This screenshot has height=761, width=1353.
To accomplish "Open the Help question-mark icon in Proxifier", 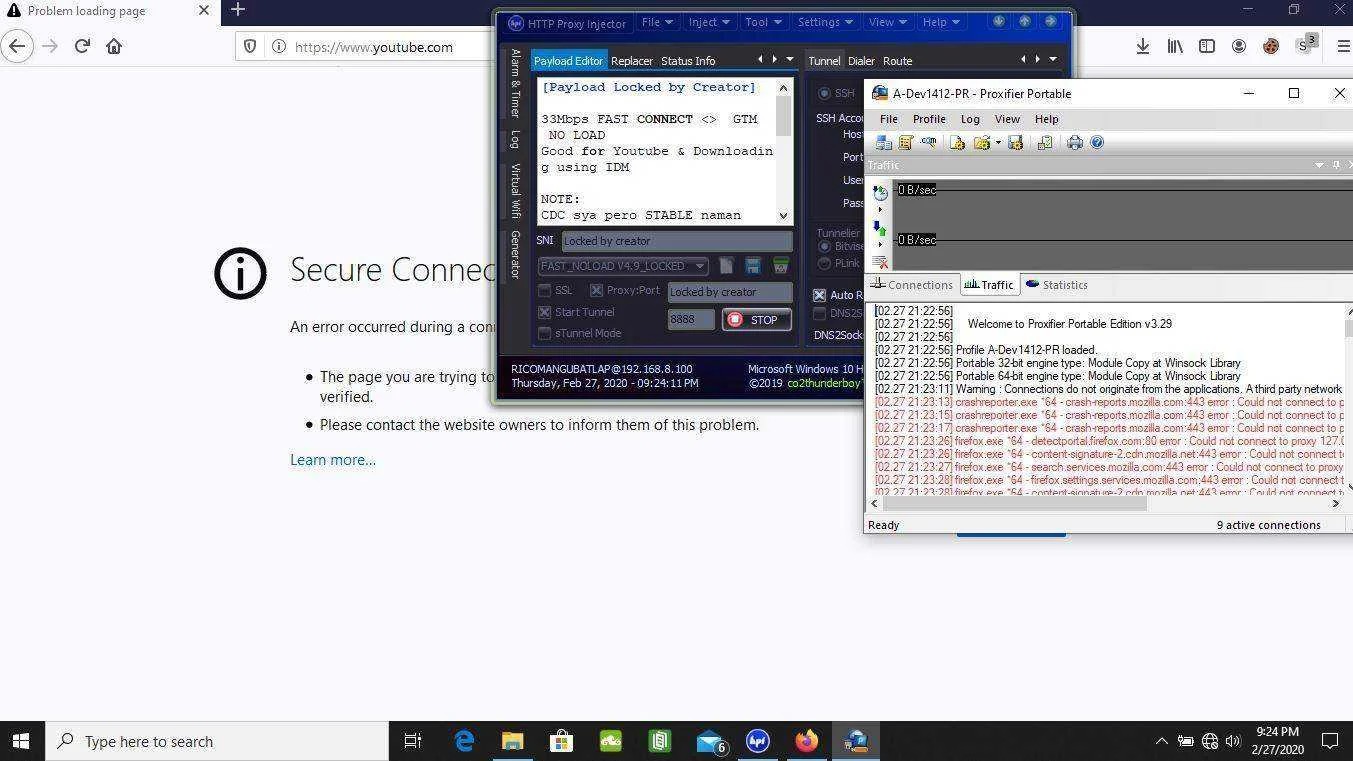I will point(1097,142).
